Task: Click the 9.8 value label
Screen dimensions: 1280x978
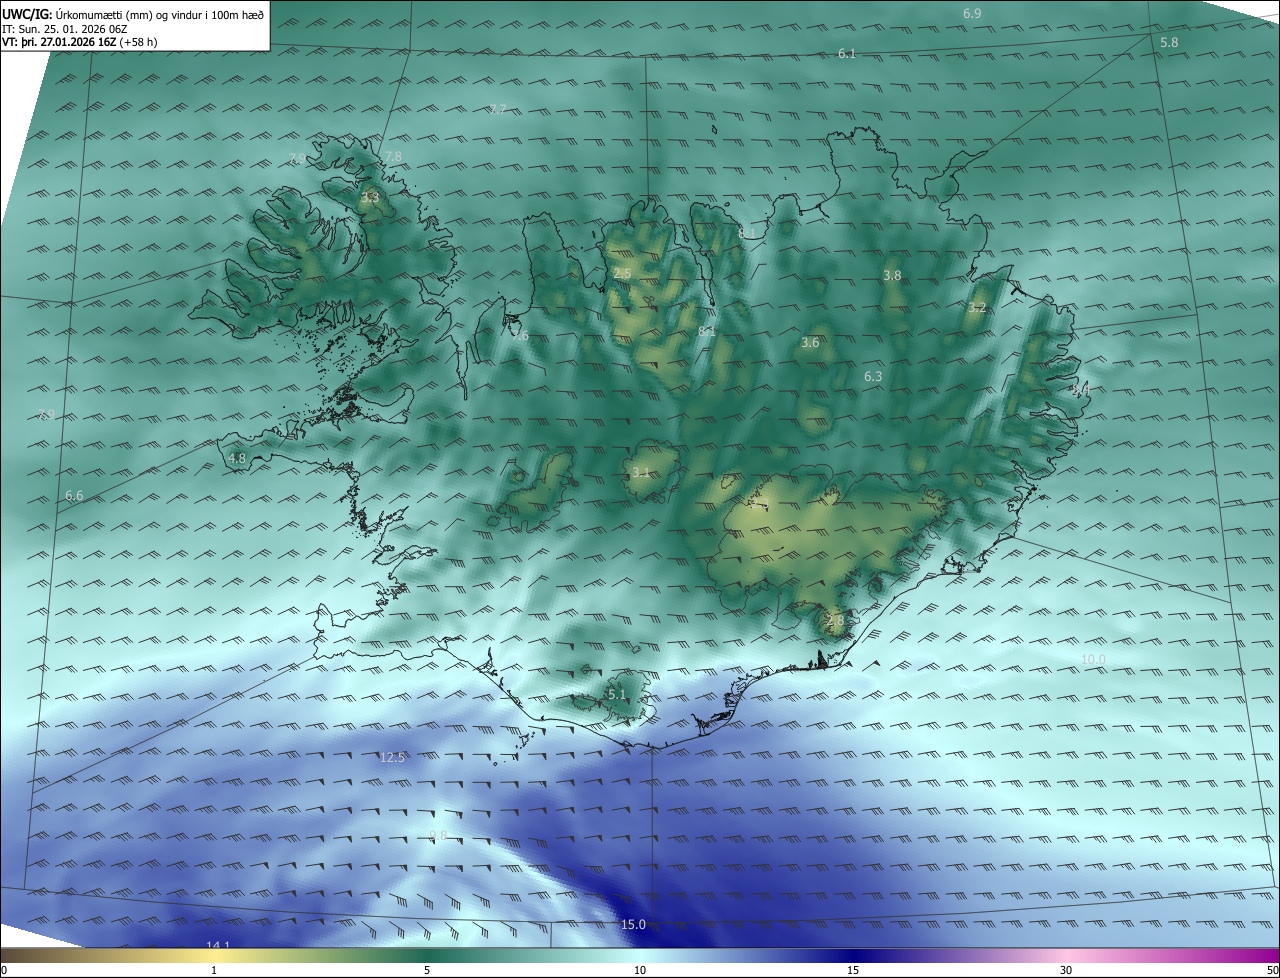Action: coord(438,836)
